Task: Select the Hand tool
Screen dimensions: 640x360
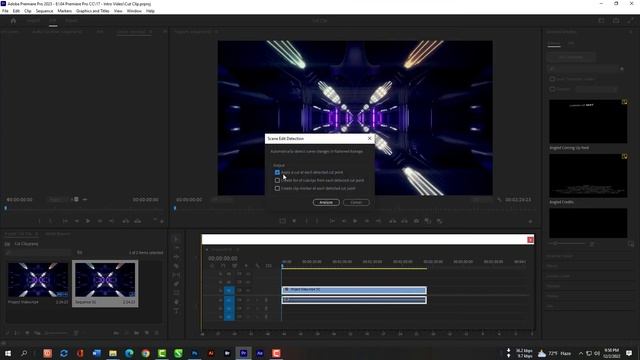Action: (x=176, y=302)
